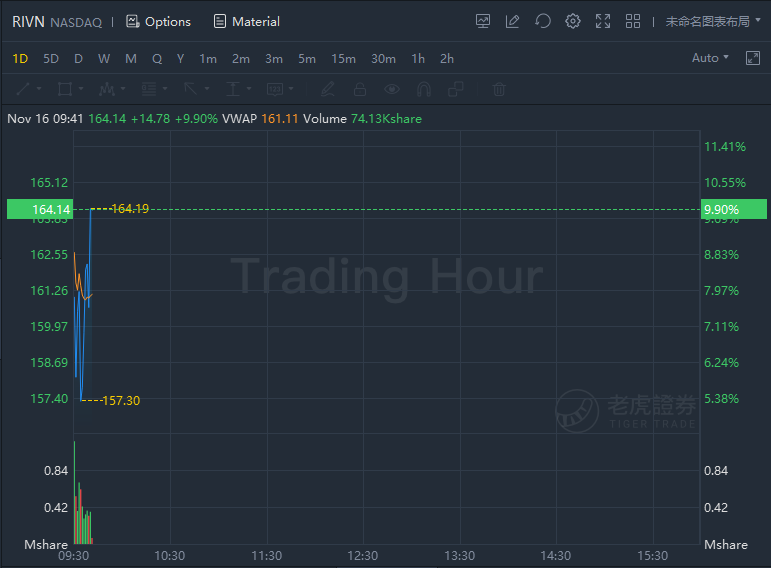Select the 30m interval

pyautogui.click(x=383, y=59)
